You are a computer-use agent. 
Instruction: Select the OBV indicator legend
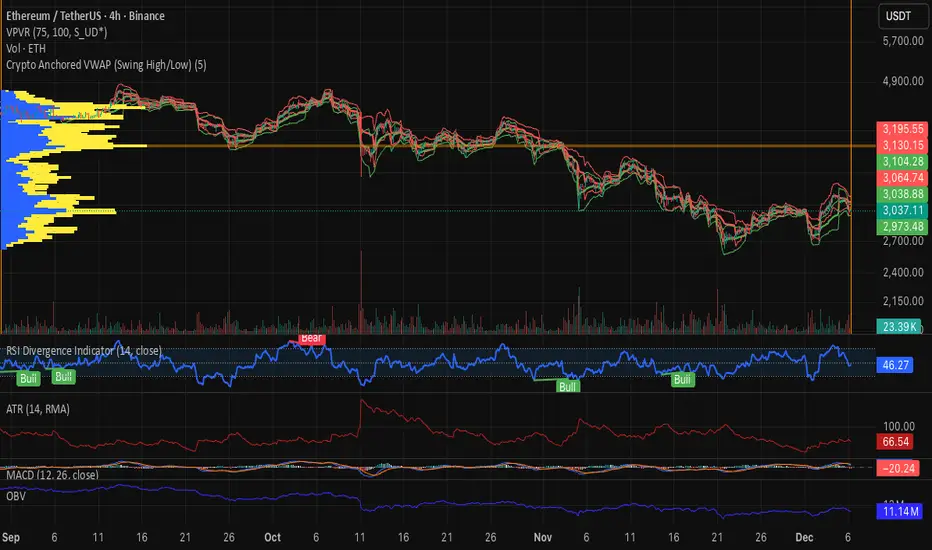16,496
